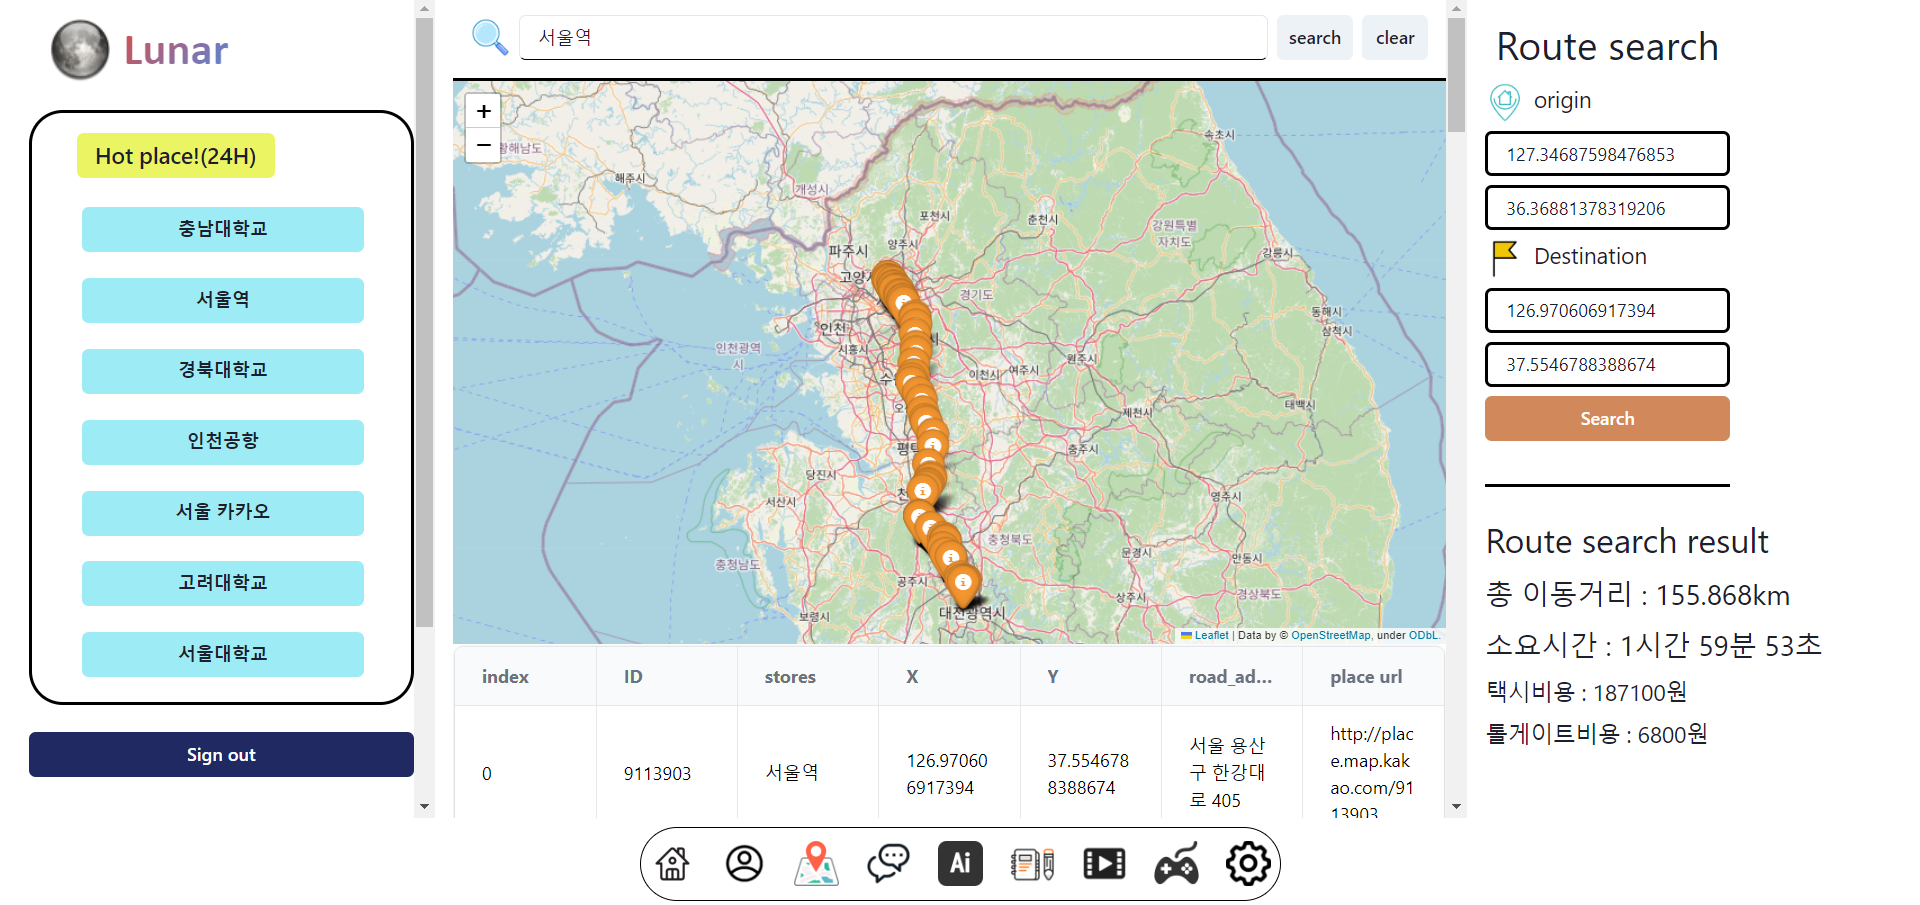Viewport: 1920px width, 905px height.
Task: Click the X column header
Action: tap(949, 677)
